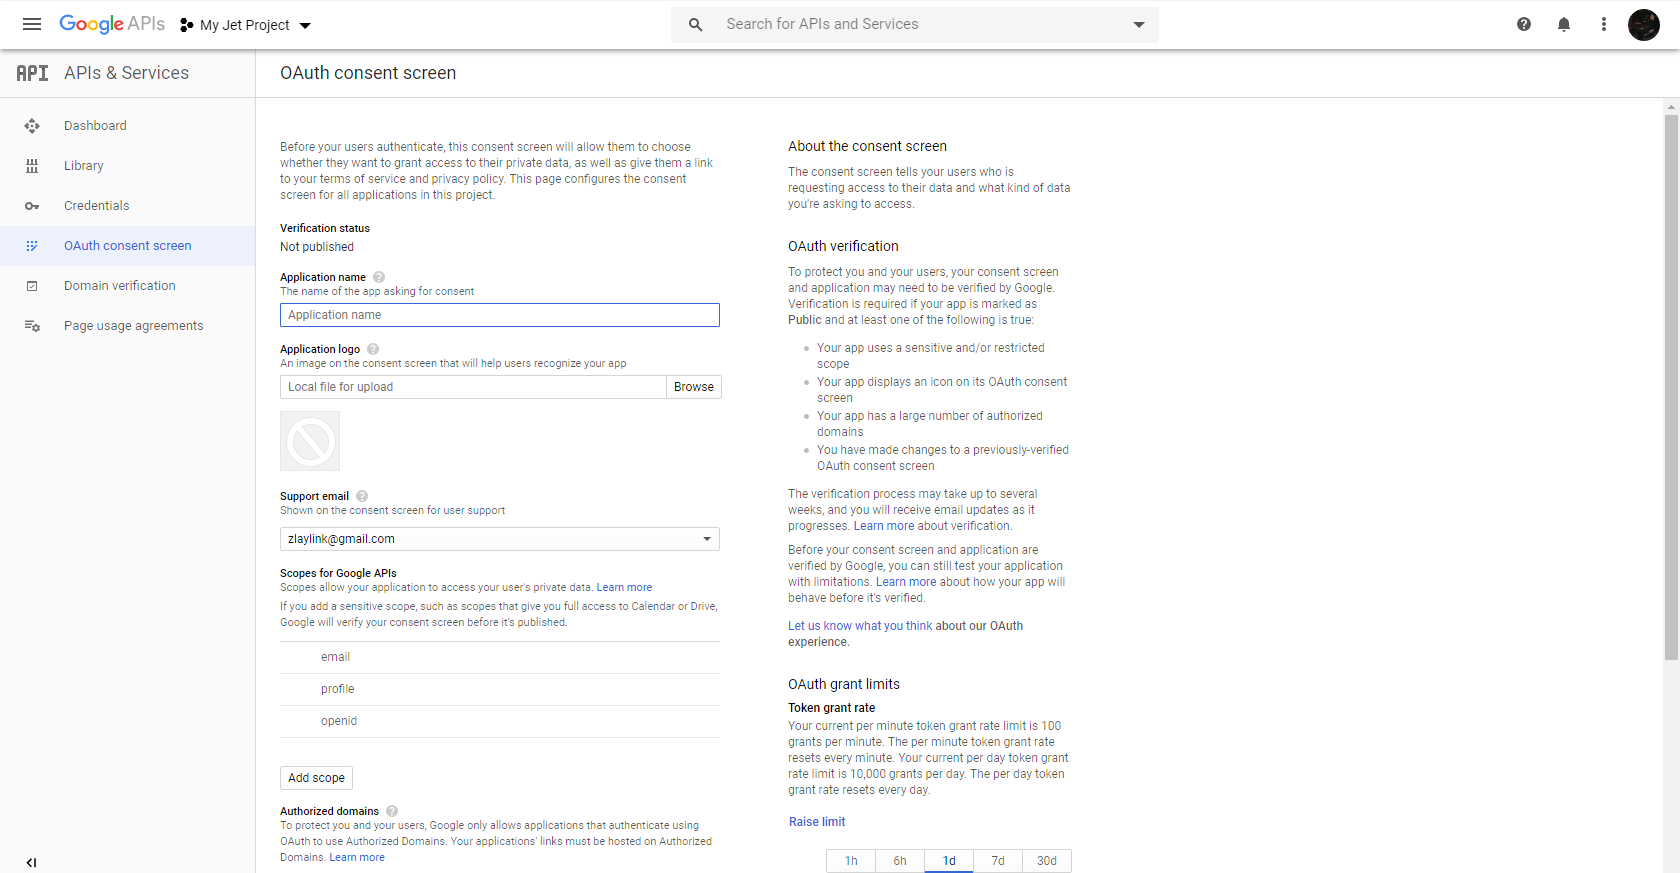Click the search magnifier icon
Viewport: 1680px width, 873px height.
point(696,24)
